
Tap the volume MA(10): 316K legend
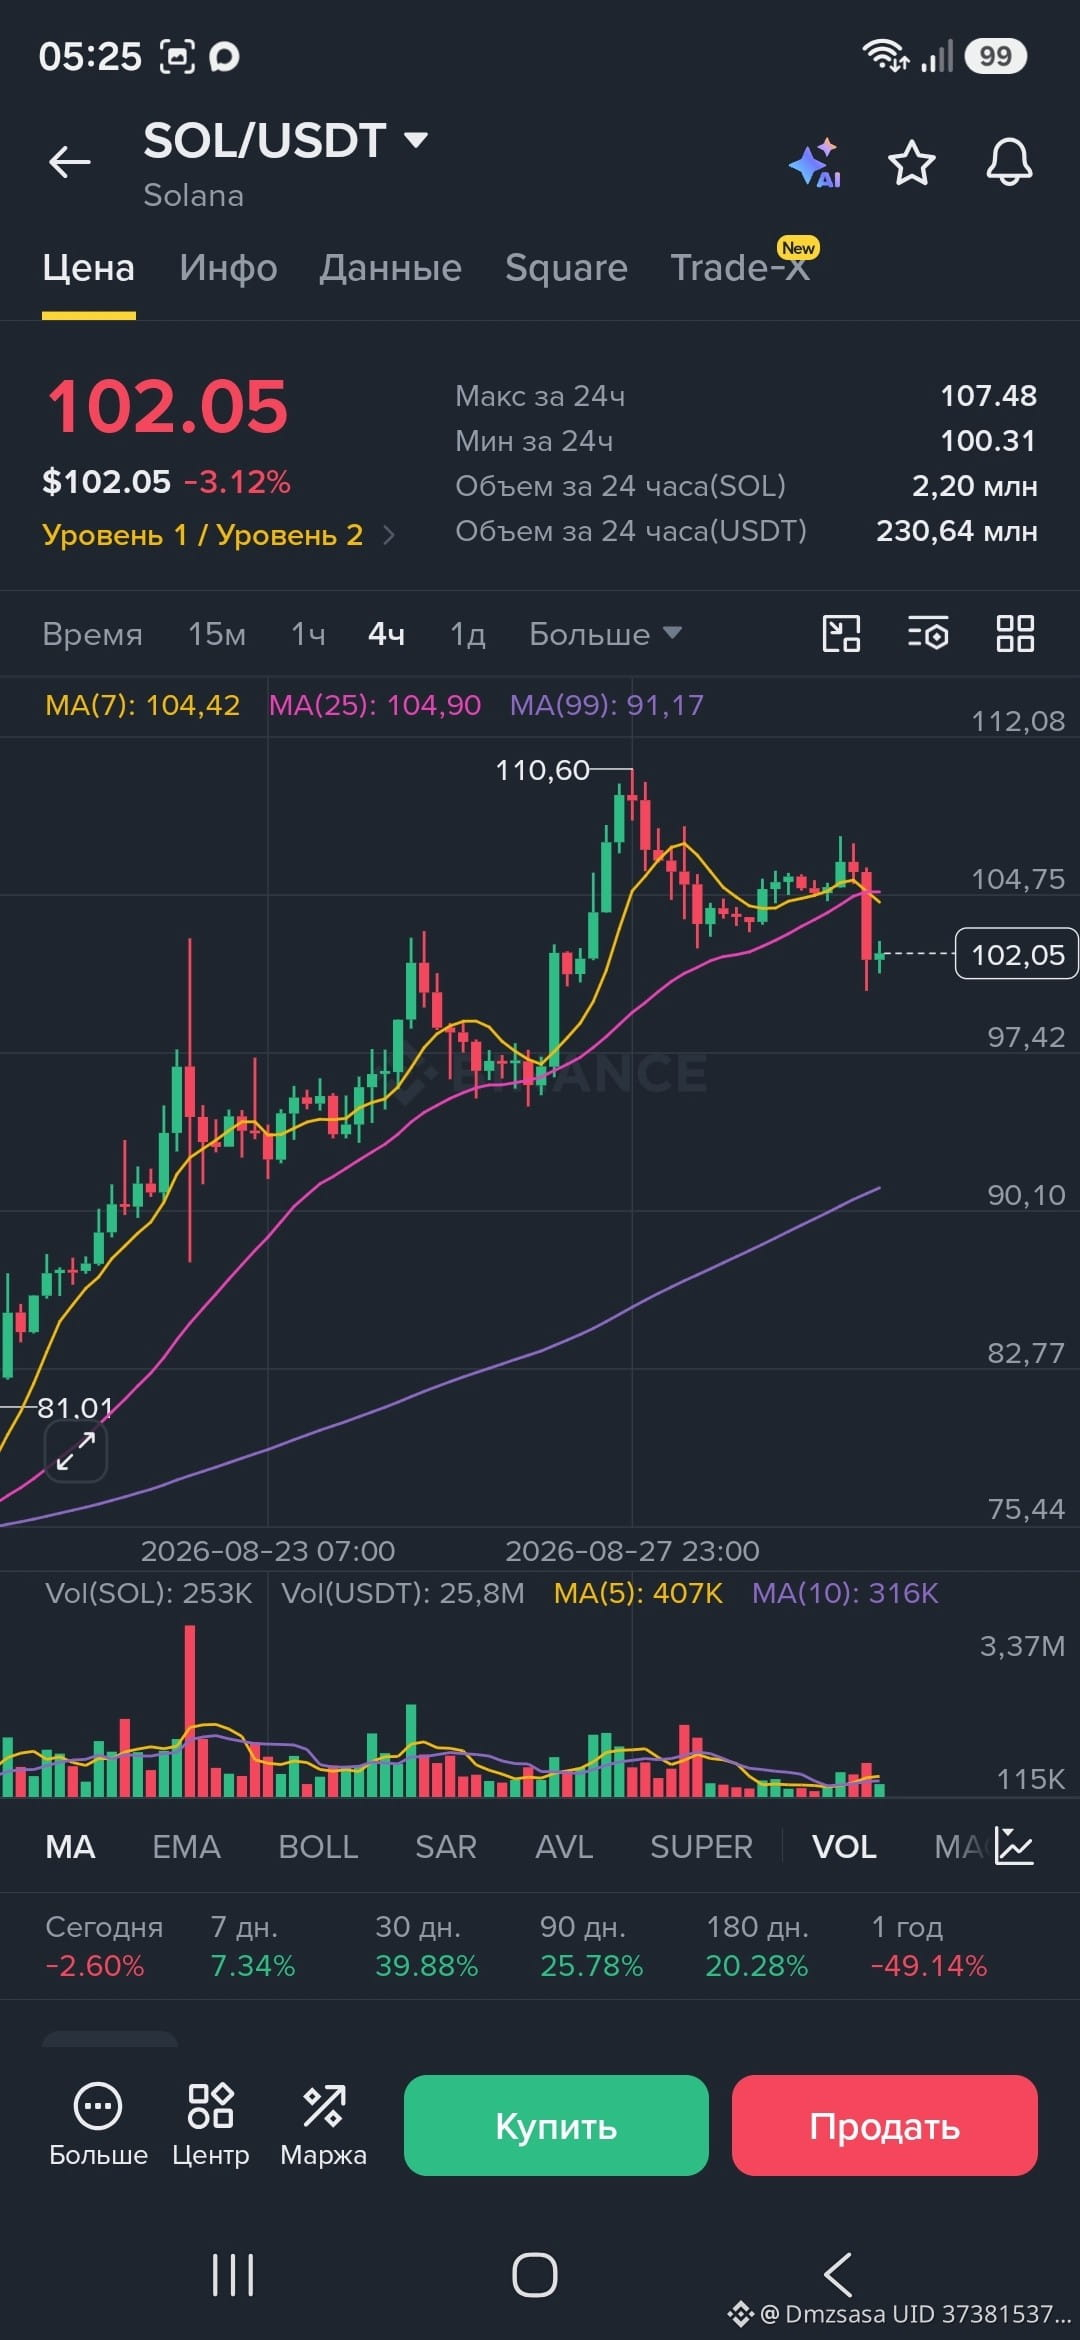(x=845, y=1593)
